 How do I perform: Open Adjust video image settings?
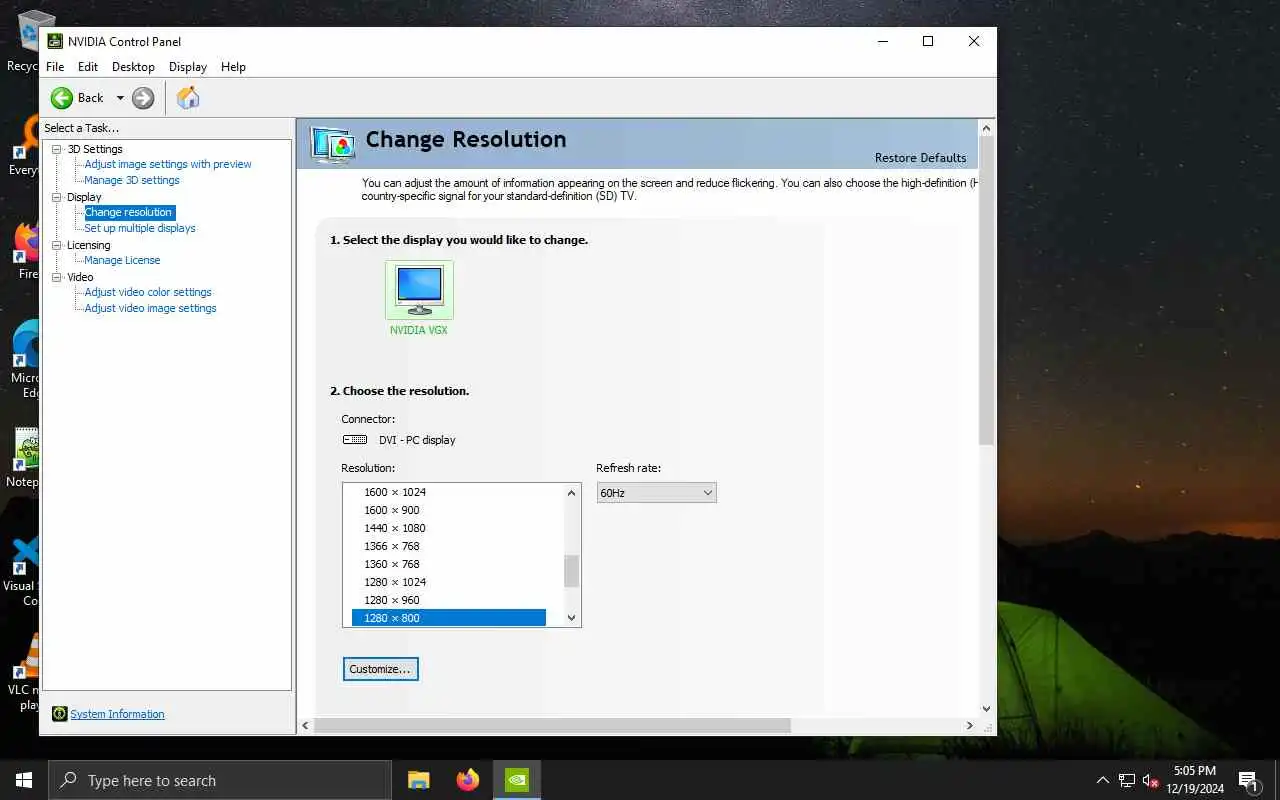pos(150,308)
